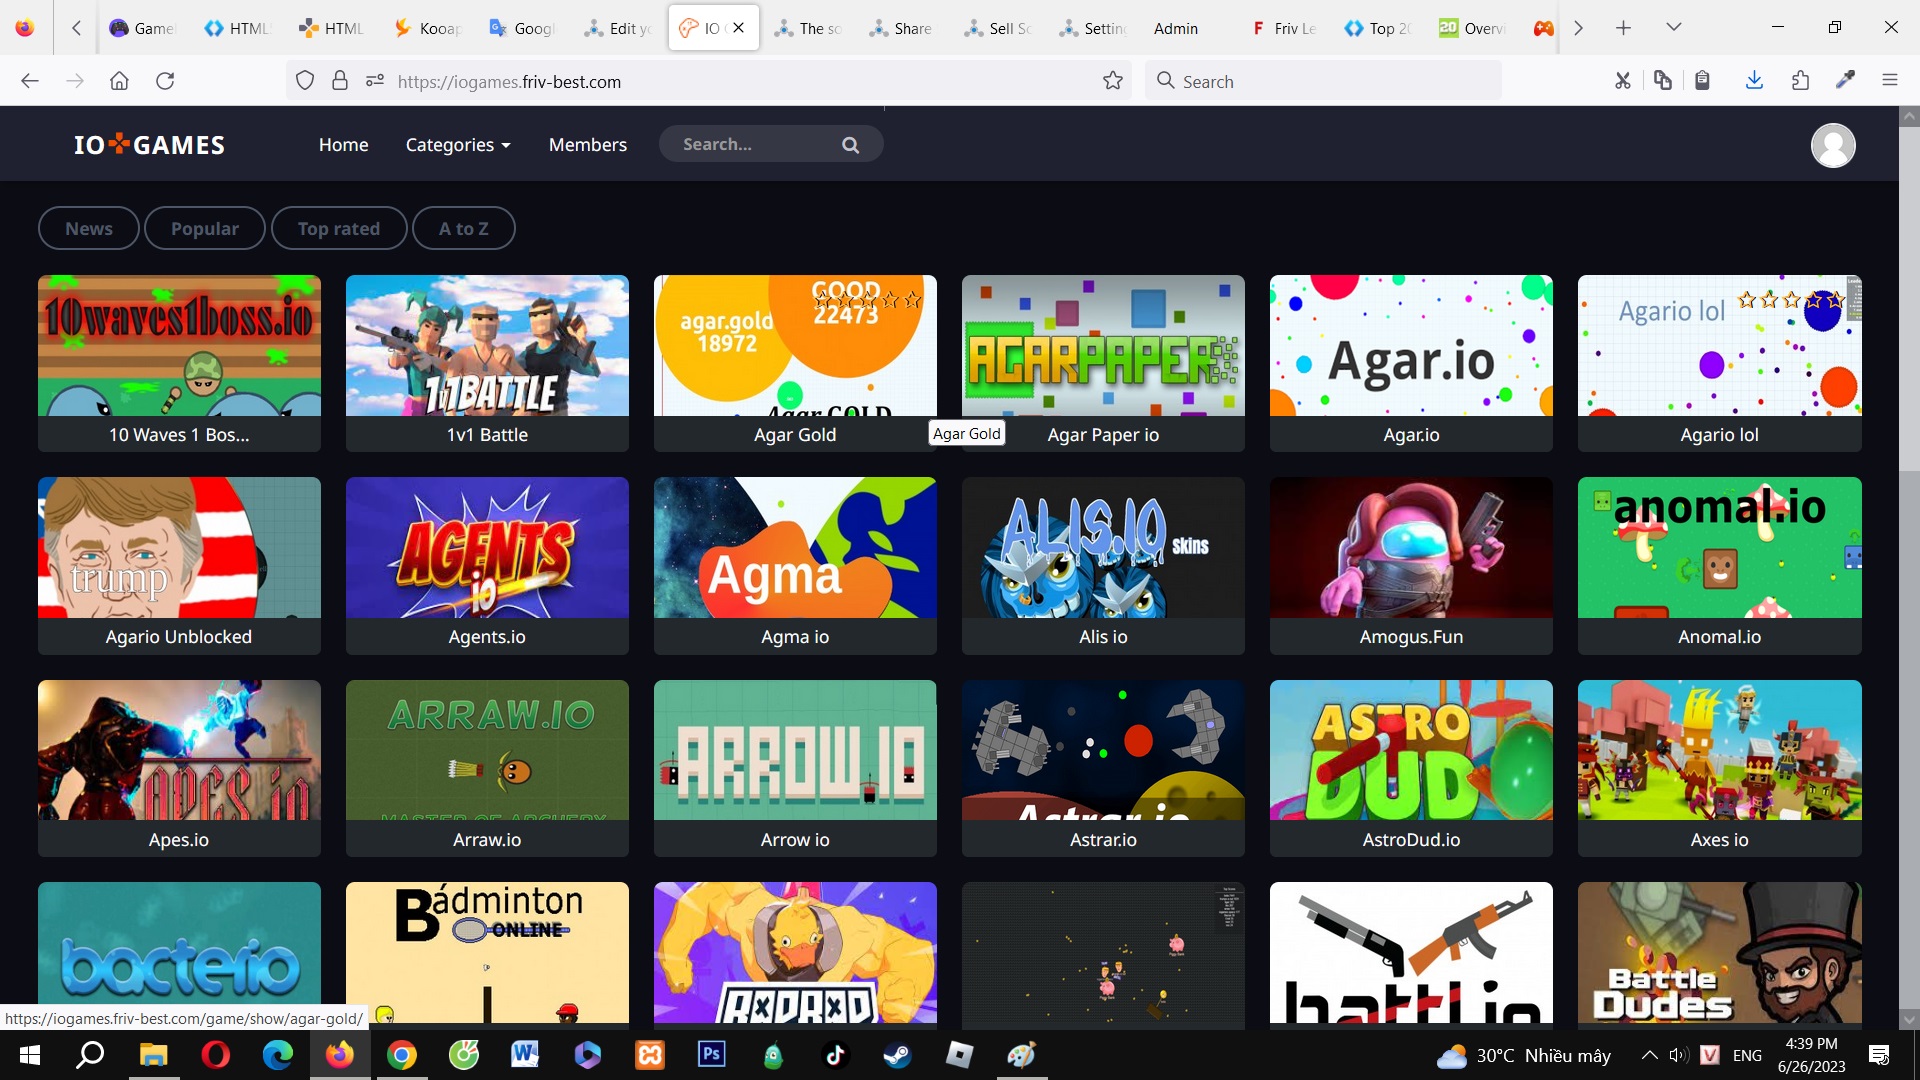This screenshot has height=1080, width=1920.
Task: Open the Agar.io game thumbnail
Action: pos(1410,346)
